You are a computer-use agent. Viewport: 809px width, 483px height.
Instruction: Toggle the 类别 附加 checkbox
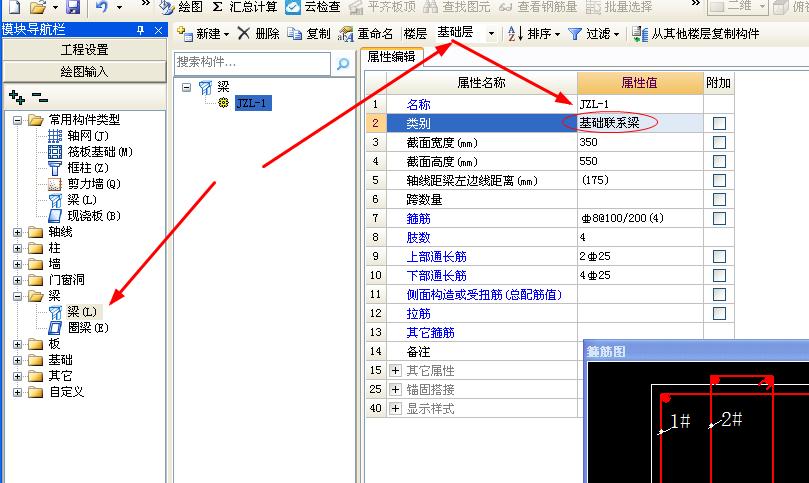[x=719, y=123]
